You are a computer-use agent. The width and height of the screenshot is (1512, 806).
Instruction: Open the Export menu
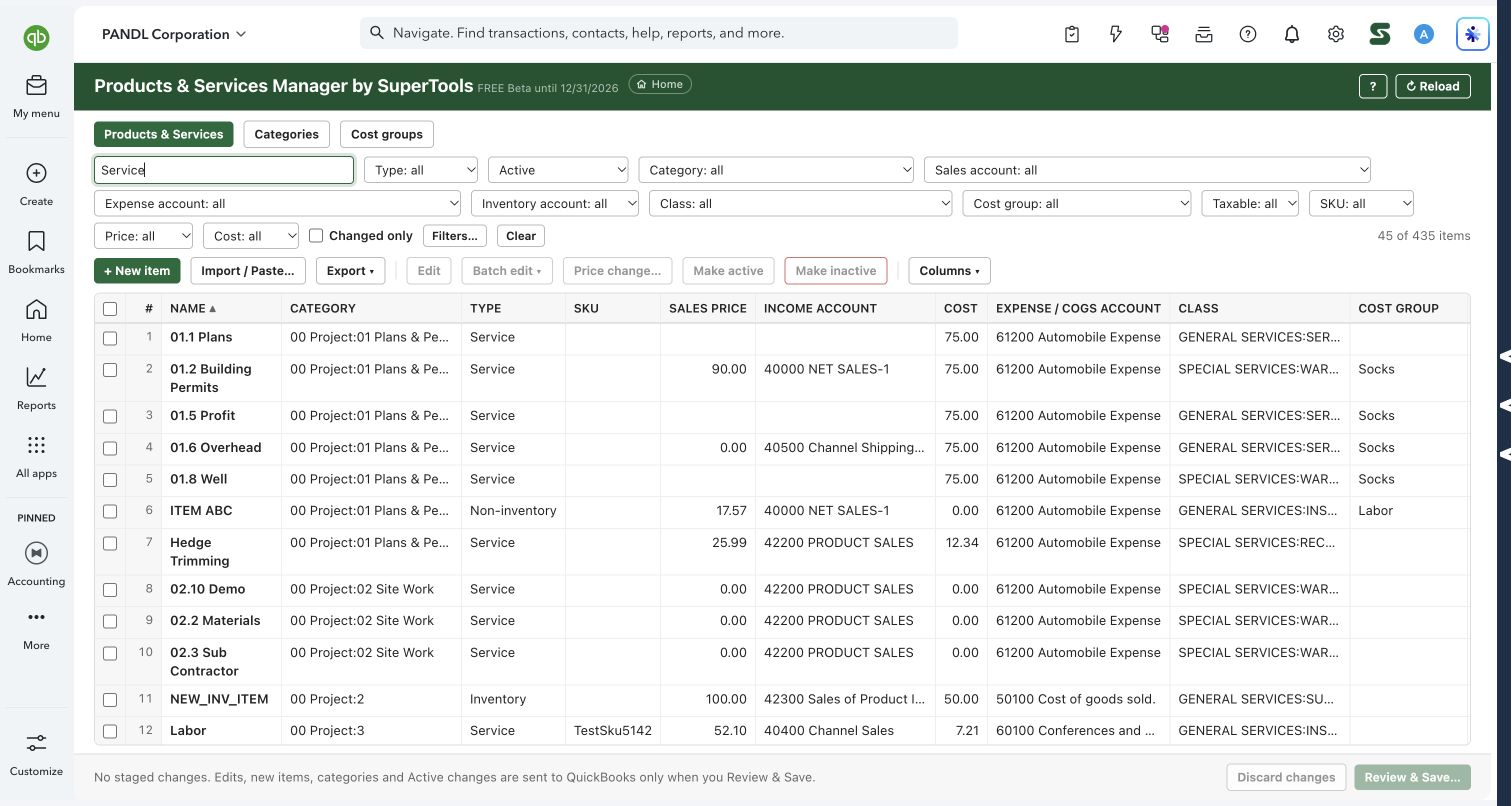pos(350,271)
